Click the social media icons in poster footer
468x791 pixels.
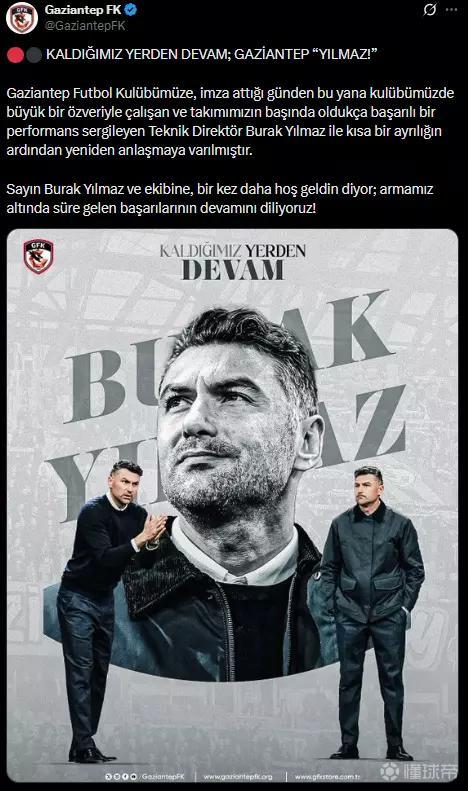[121, 776]
